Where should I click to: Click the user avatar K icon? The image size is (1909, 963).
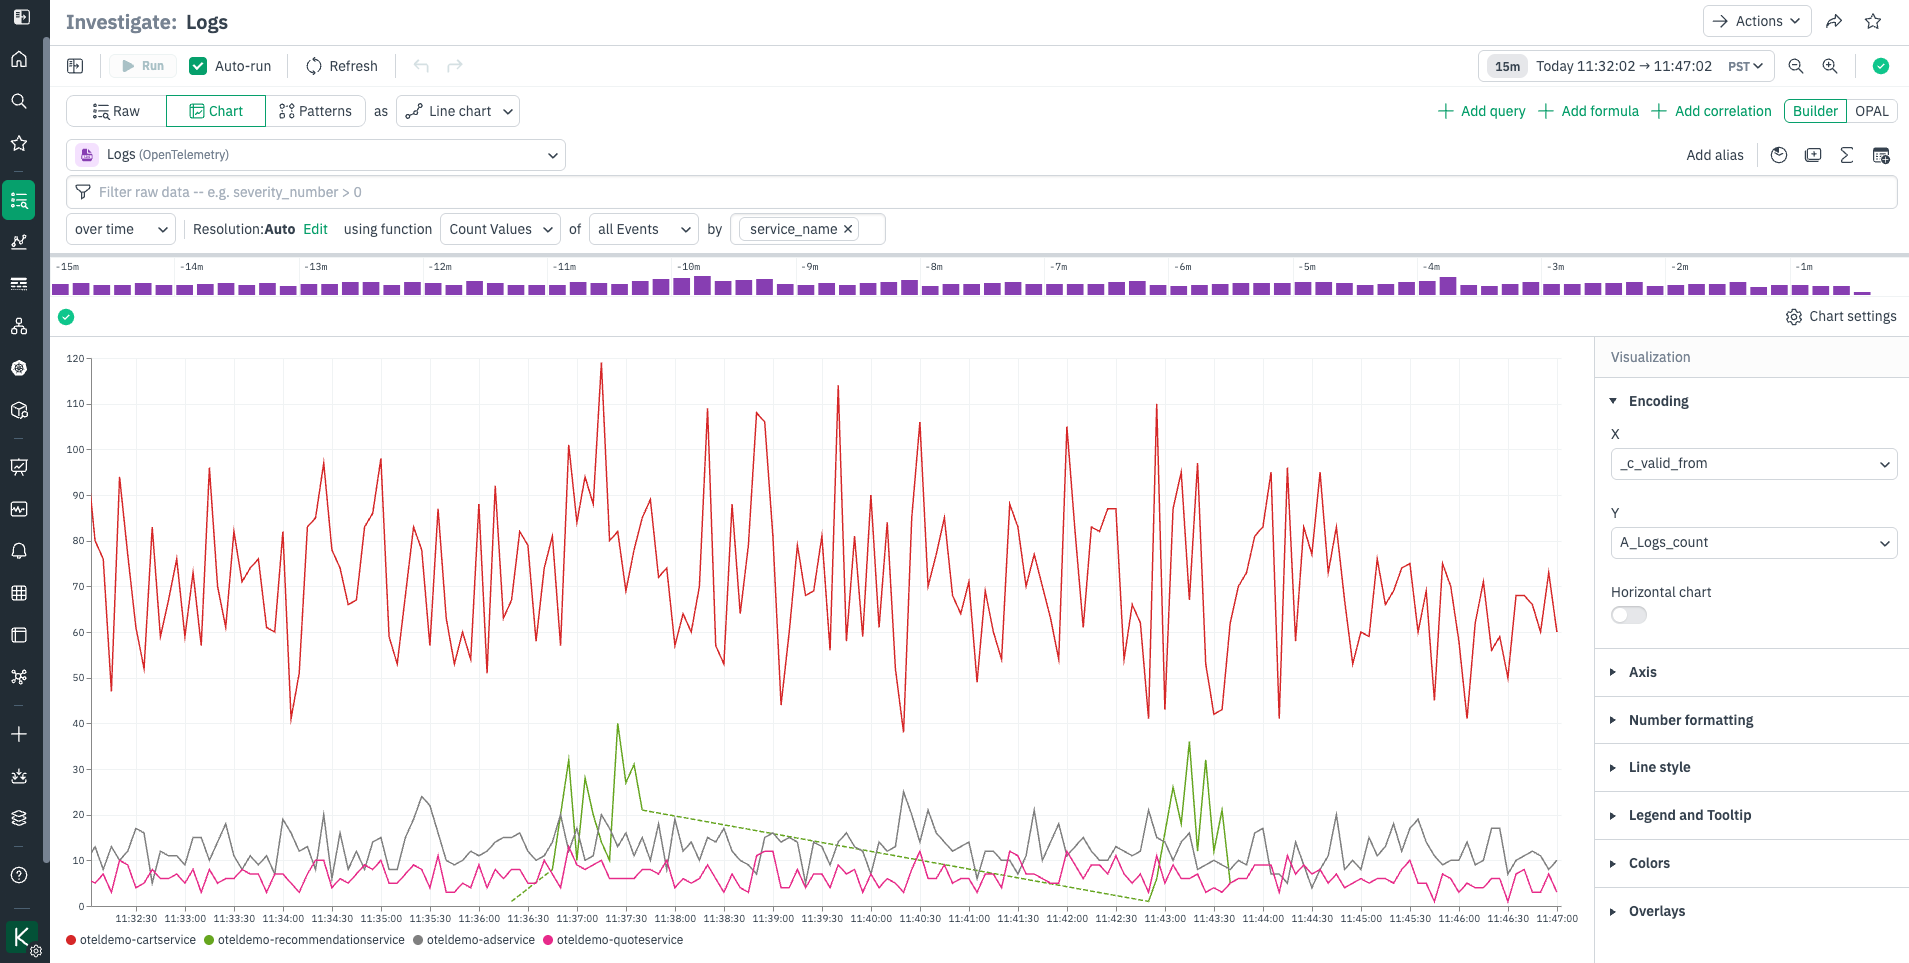(x=21, y=938)
